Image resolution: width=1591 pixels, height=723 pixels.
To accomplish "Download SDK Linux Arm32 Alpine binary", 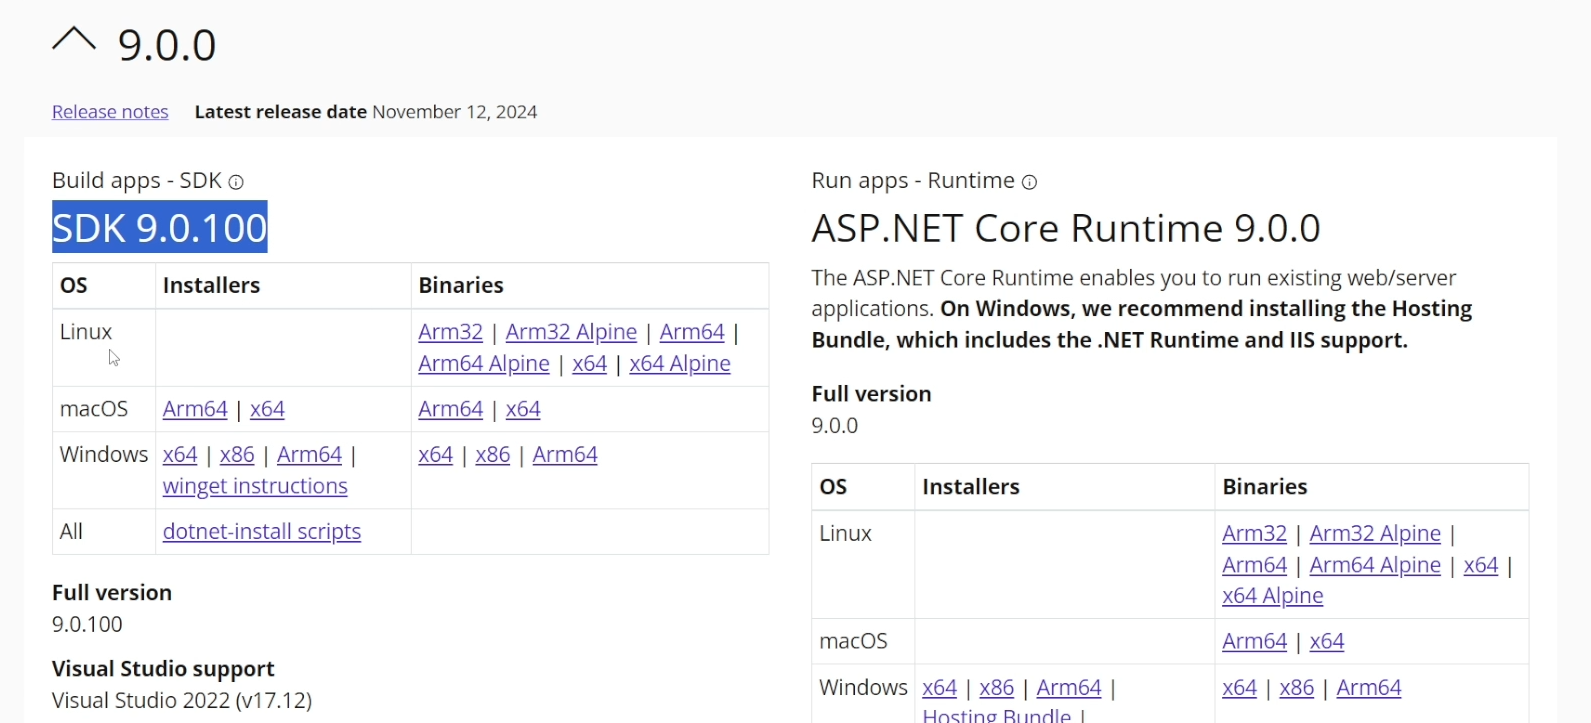I will (571, 332).
